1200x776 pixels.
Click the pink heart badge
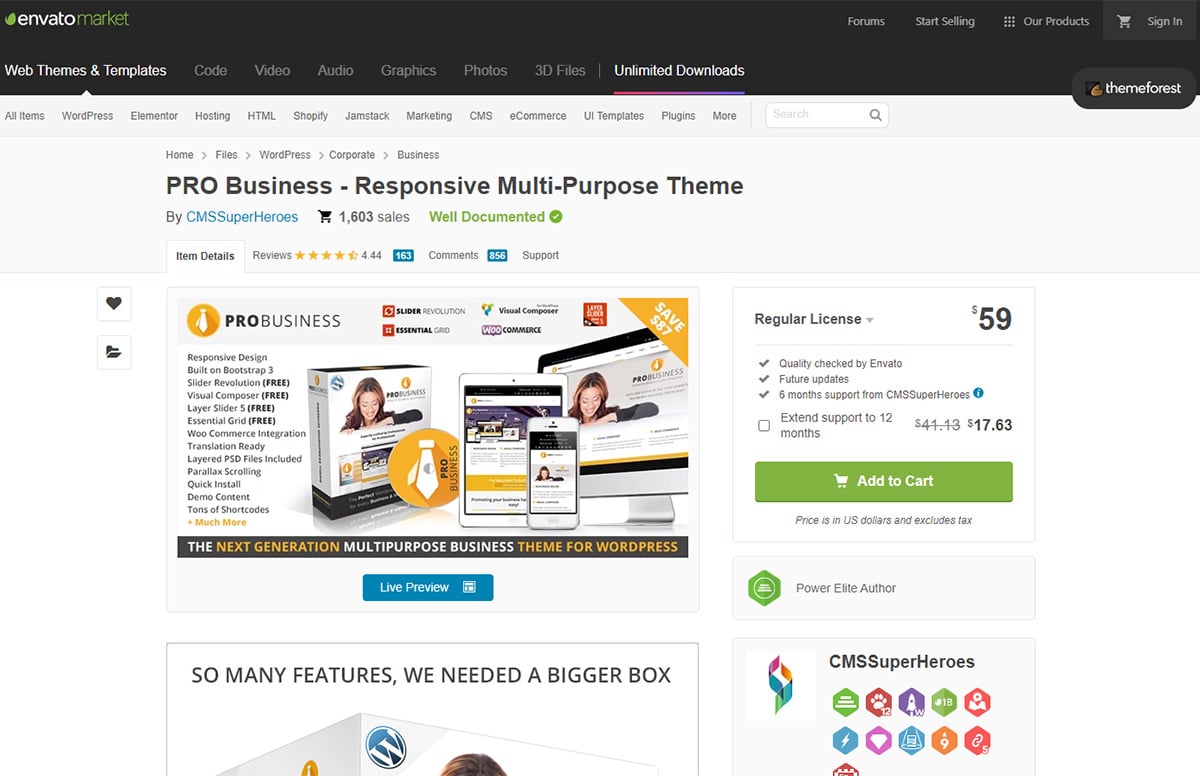879,741
